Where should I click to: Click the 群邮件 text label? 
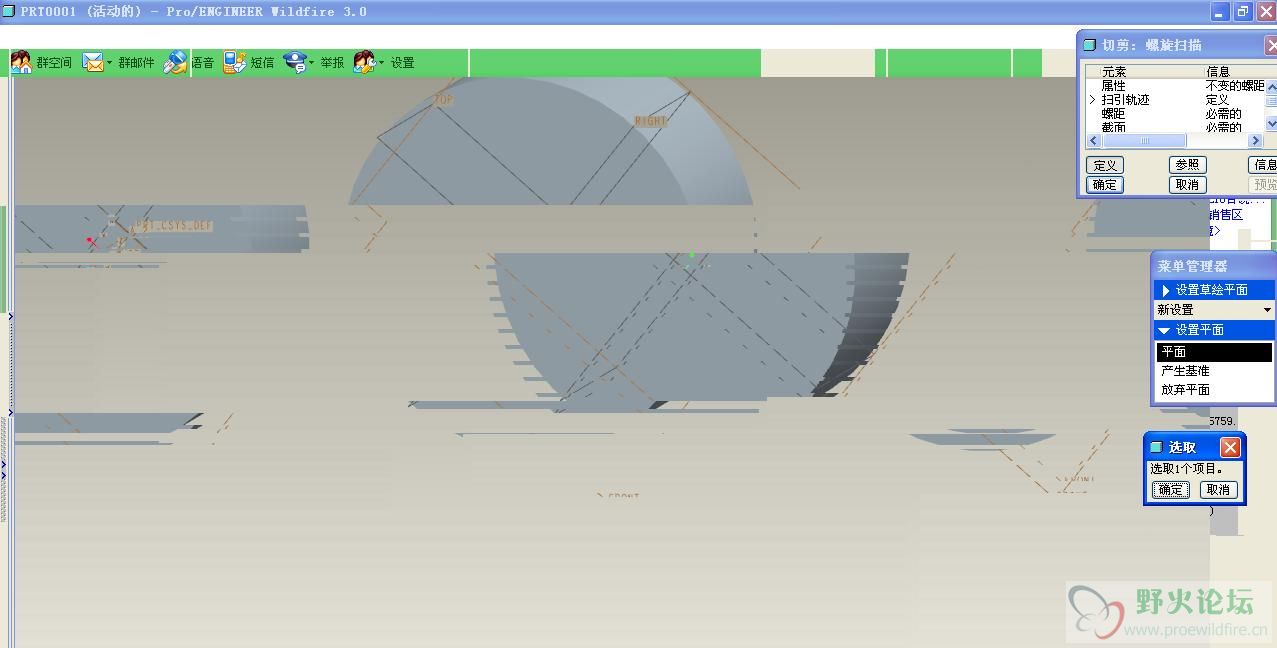(136, 63)
